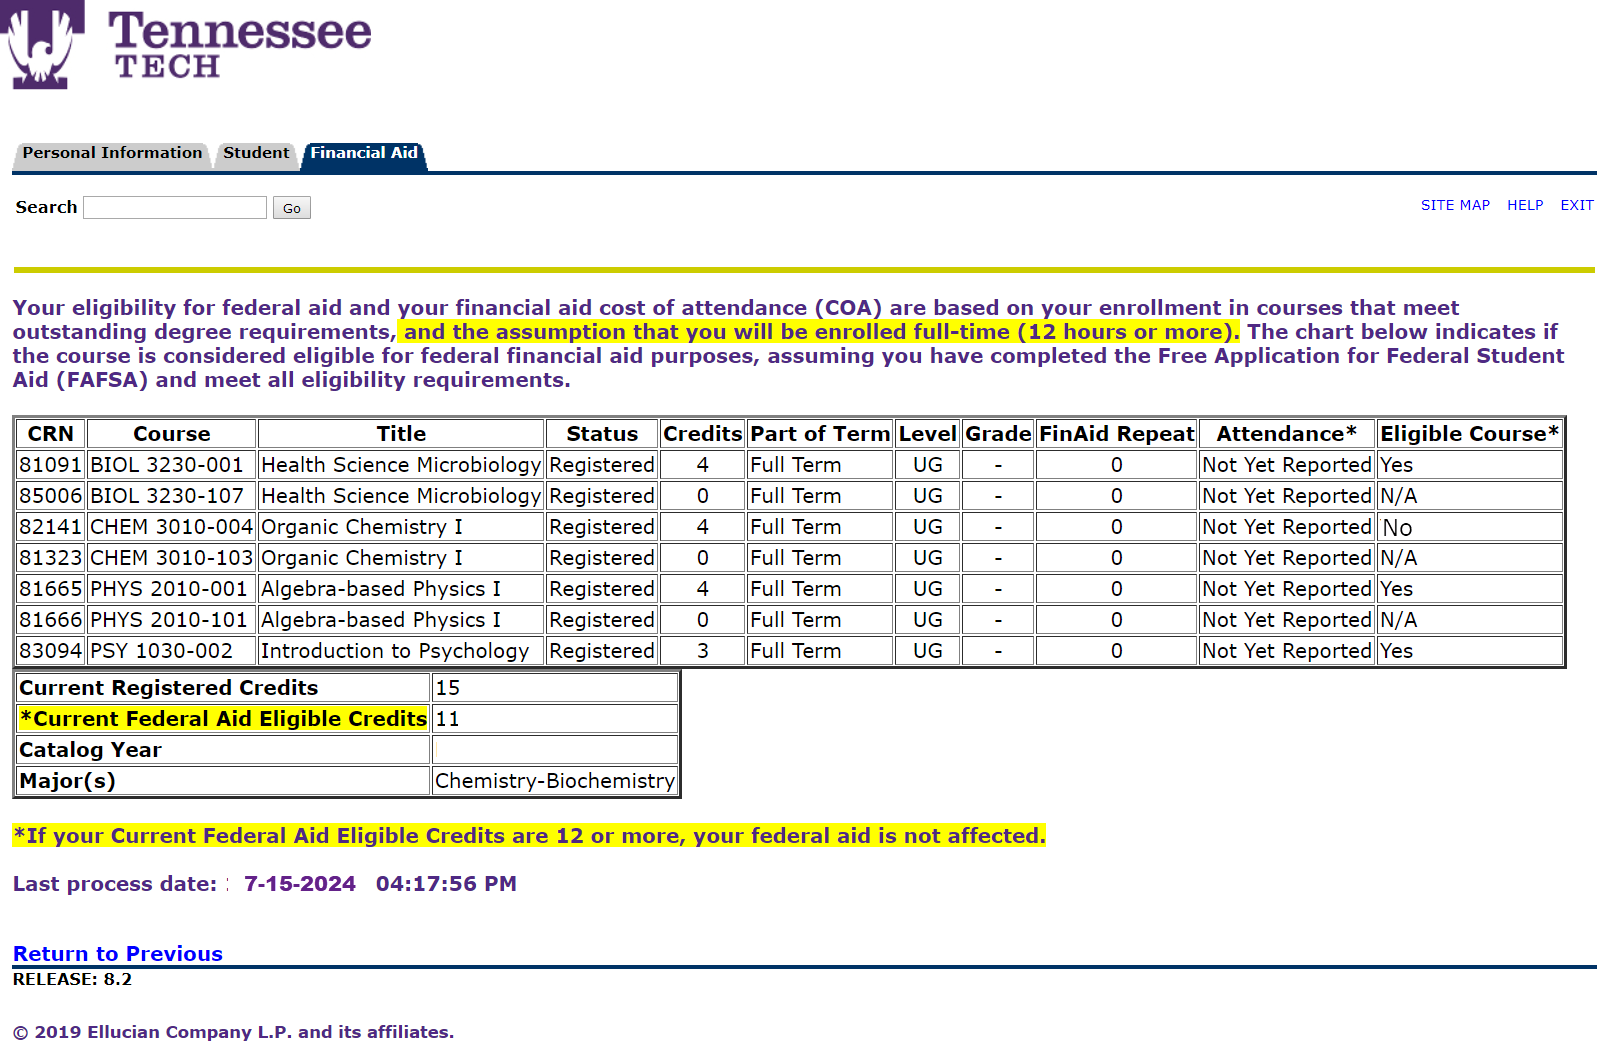Focus the Search text field
Screen dimensions: 1618x1051
(x=175, y=207)
